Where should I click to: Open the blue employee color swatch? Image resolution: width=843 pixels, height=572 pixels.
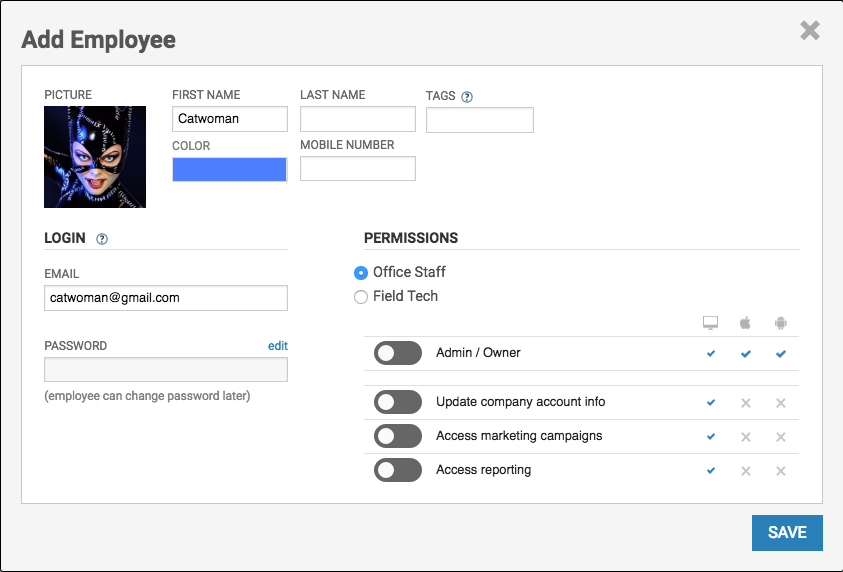pos(229,170)
